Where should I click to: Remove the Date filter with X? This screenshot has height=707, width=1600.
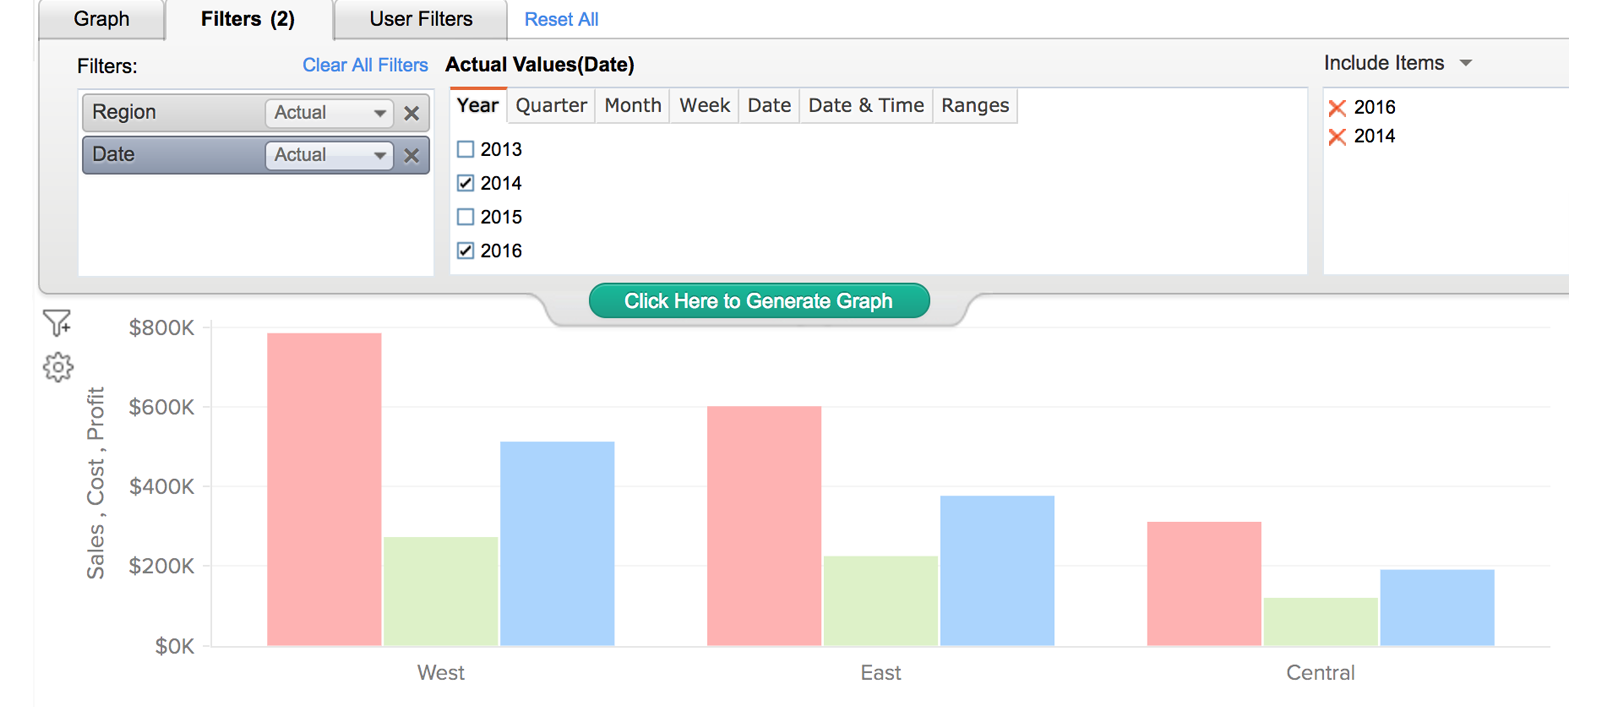[411, 155]
